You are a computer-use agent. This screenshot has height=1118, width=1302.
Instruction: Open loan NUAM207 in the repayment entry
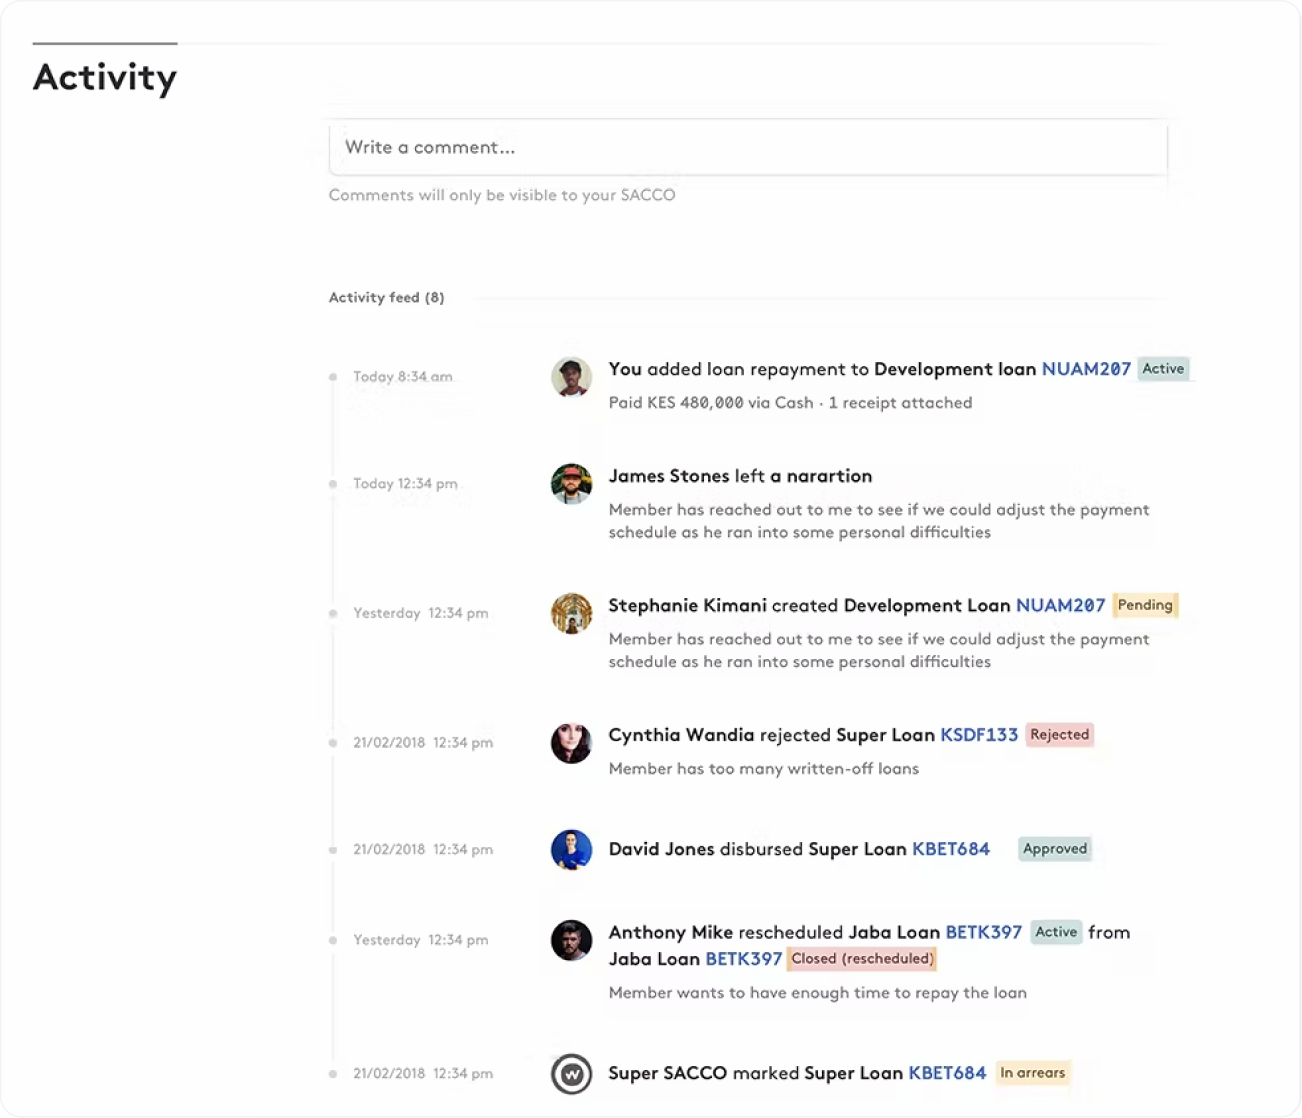pos(1085,369)
